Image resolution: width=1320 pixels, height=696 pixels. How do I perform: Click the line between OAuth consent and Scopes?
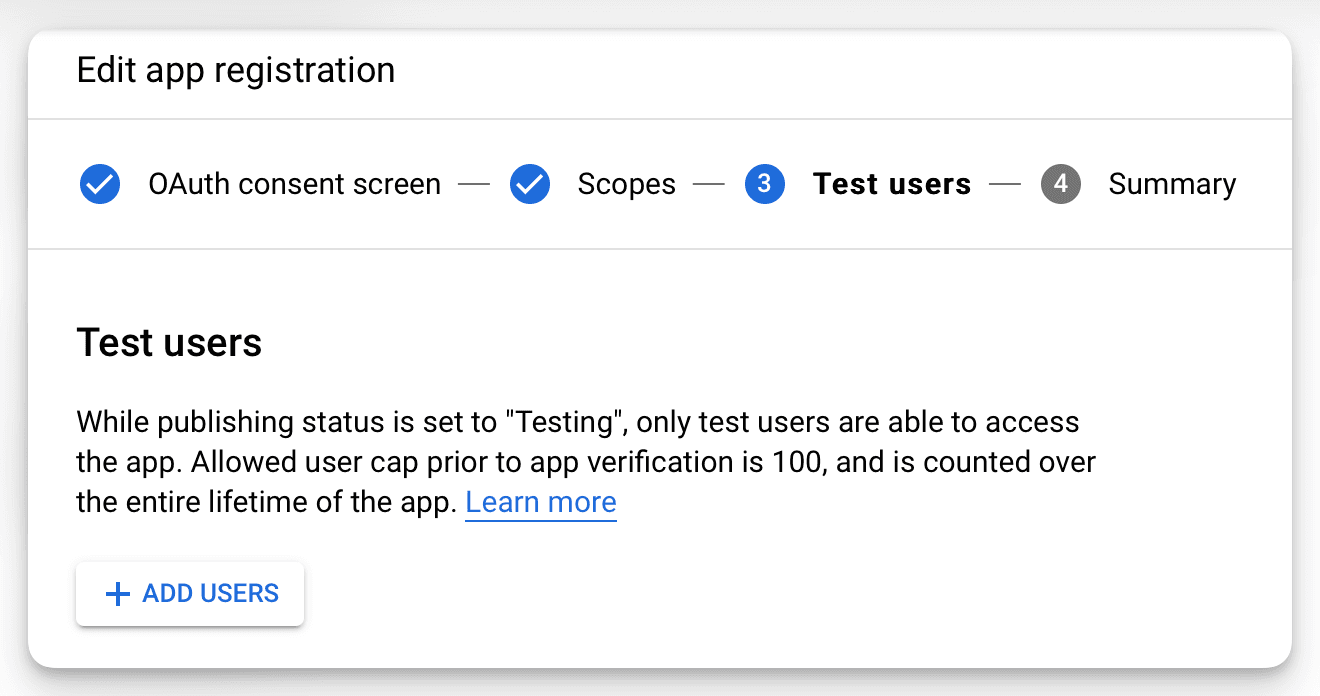pos(475,185)
